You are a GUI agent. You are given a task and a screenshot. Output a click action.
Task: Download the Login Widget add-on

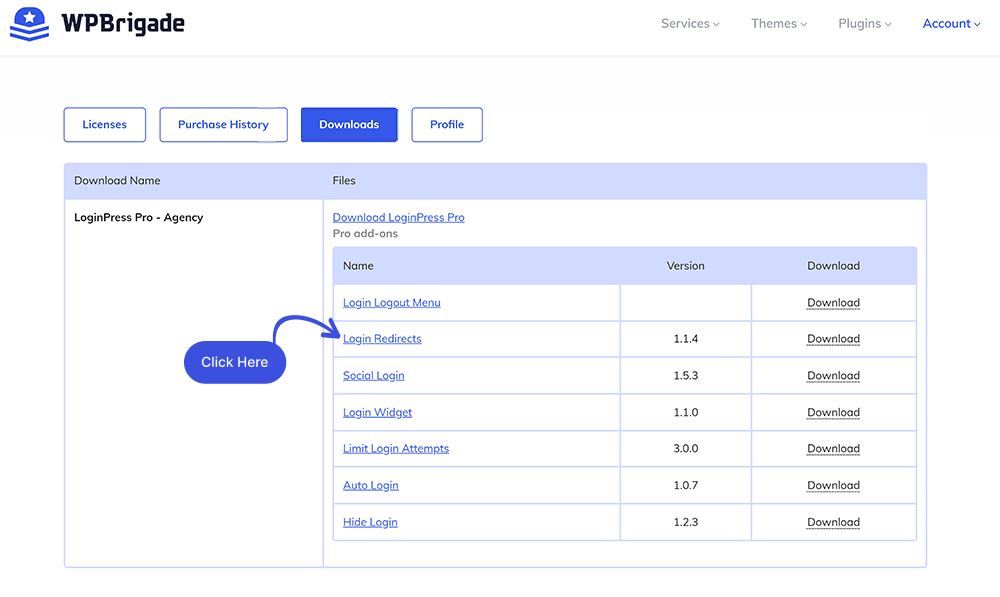click(834, 413)
